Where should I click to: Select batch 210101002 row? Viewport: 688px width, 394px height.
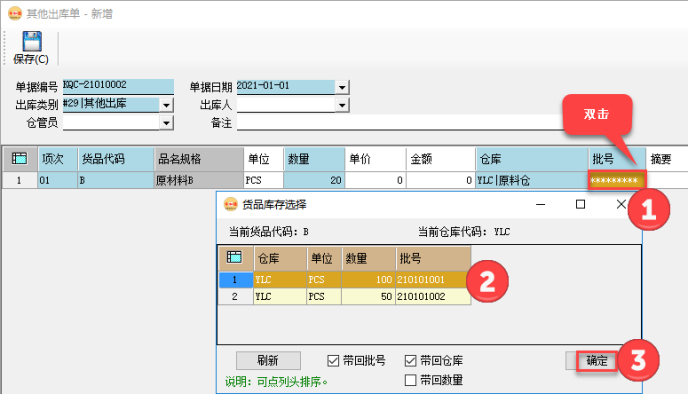(x=344, y=297)
